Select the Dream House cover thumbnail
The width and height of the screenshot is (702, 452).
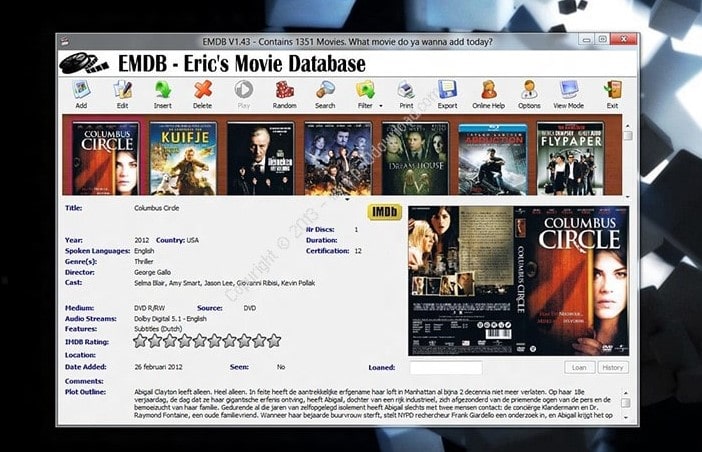pyautogui.click(x=415, y=158)
